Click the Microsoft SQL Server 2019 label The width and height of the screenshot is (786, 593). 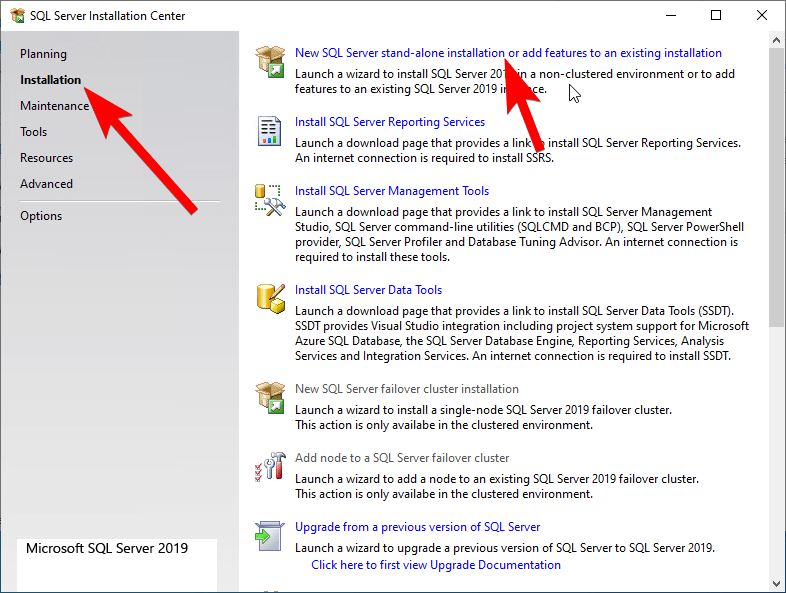click(107, 548)
